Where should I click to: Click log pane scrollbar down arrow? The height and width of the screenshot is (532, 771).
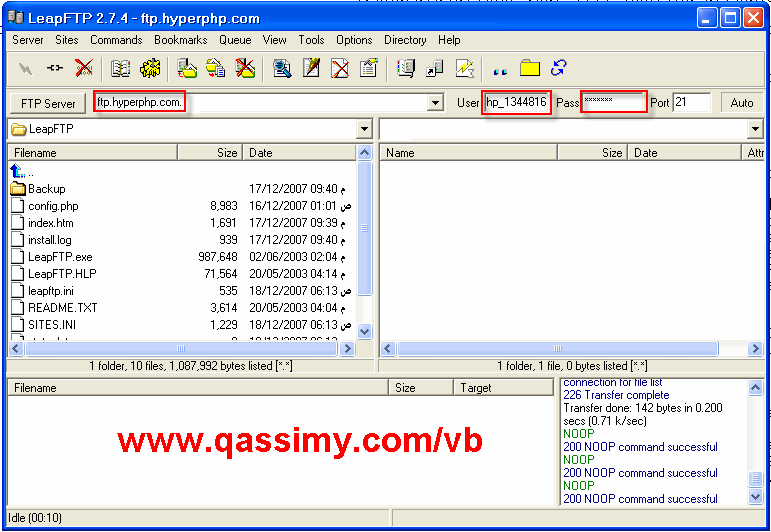click(x=755, y=497)
